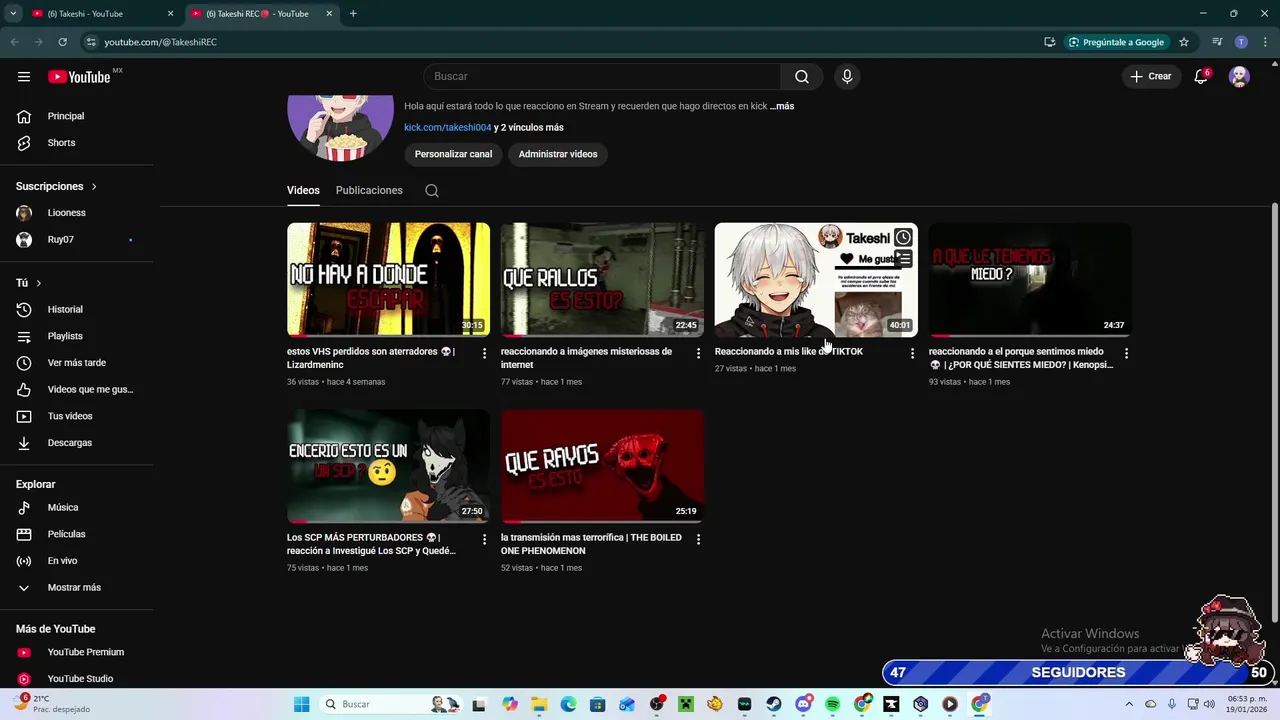Open Steam from the taskbar
This screenshot has width=1280, height=720.
coord(774,704)
